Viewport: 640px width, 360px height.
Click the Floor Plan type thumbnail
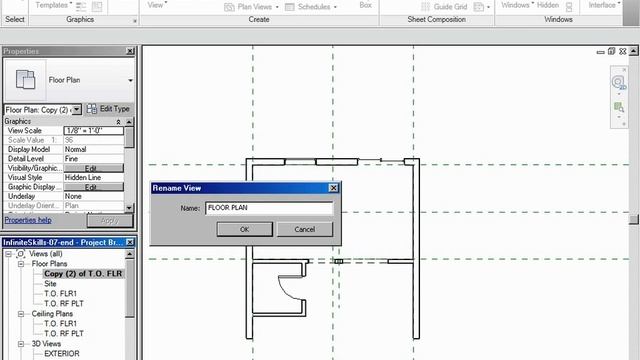coord(25,80)
